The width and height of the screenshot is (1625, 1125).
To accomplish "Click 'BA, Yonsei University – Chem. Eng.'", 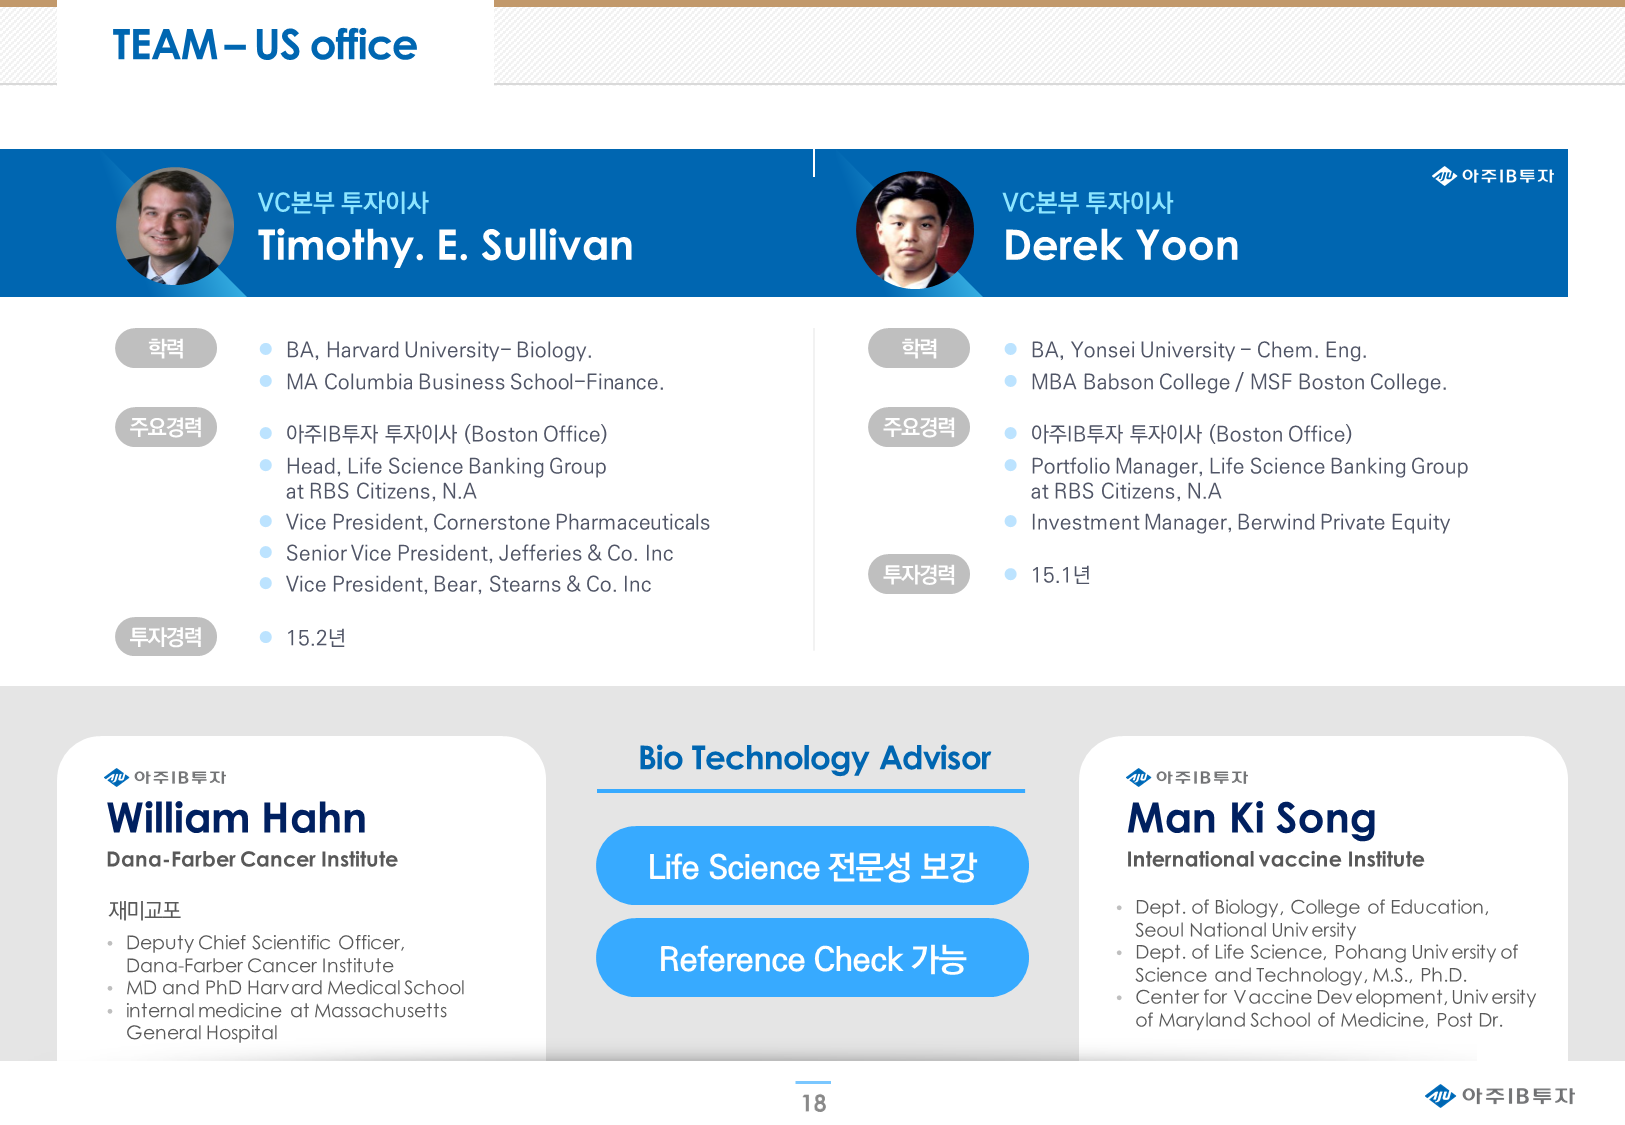I will click(x=1199, y=350).
